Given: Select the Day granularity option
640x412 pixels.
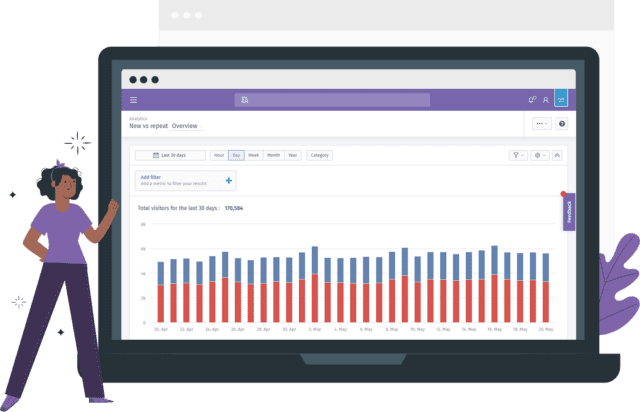Looking at the screenshot, I should 236,155.
